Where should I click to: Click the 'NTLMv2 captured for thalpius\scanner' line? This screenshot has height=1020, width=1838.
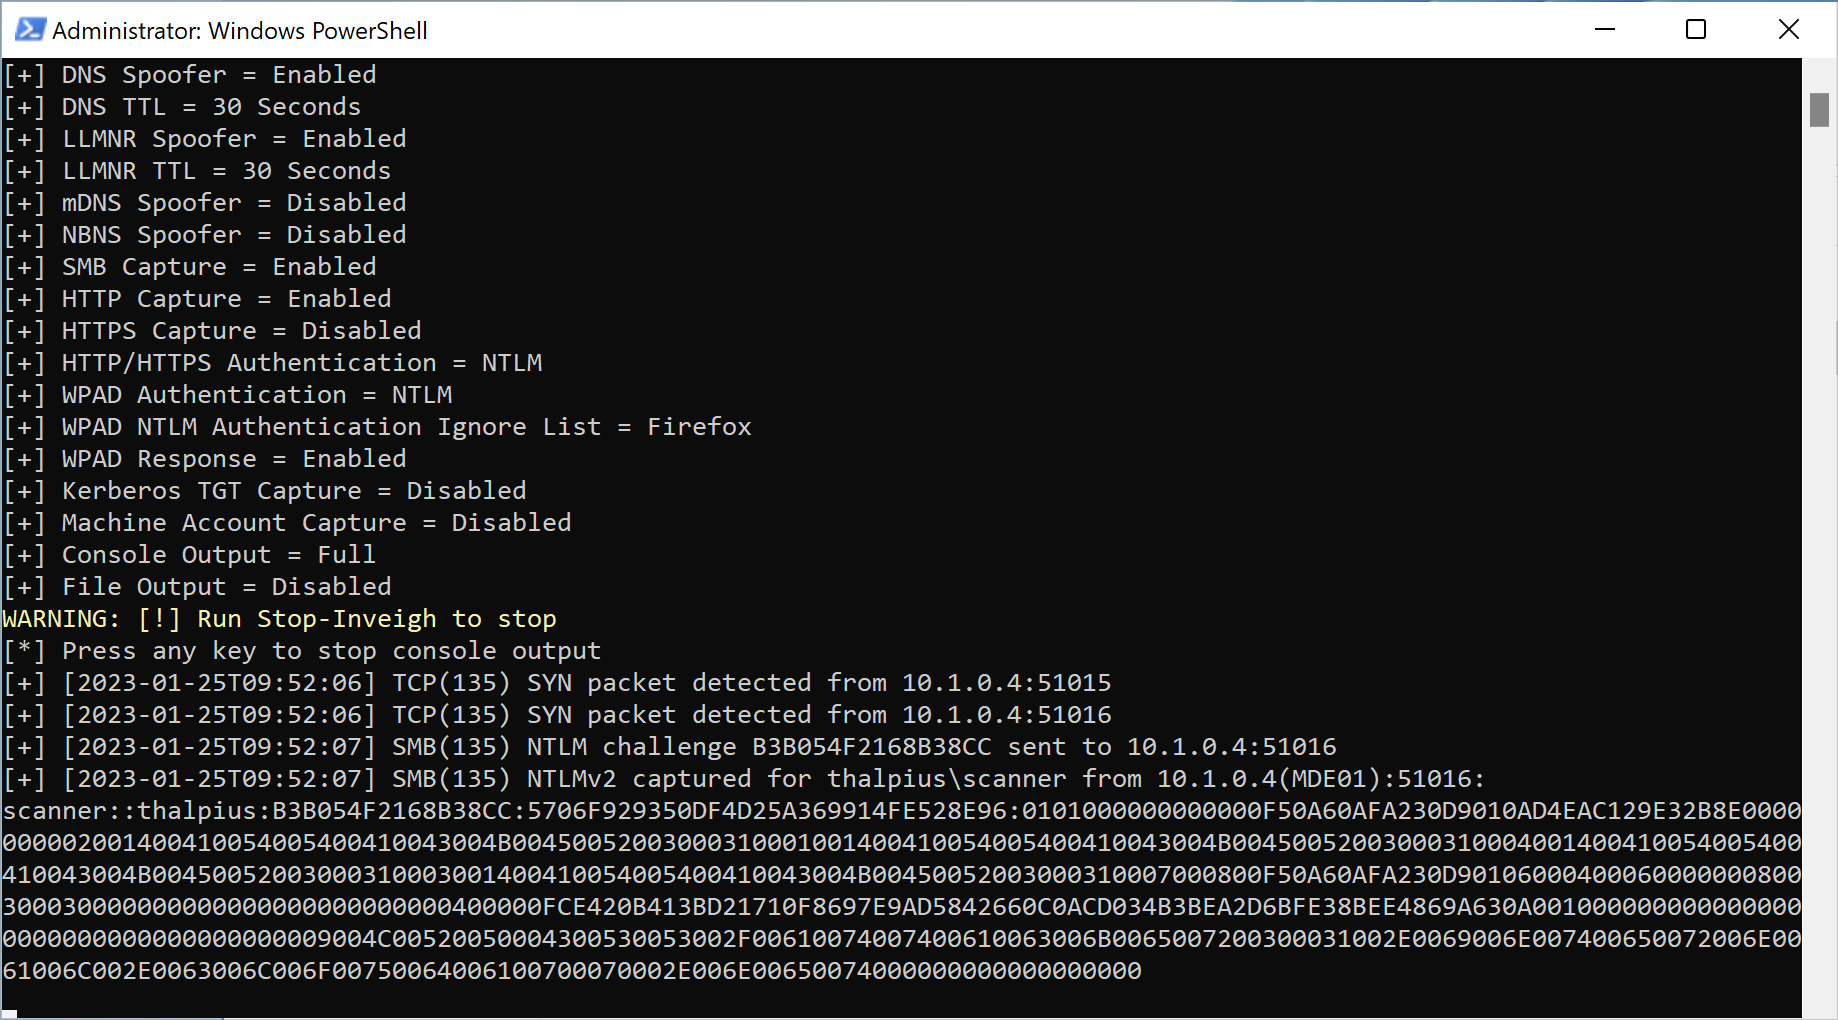(797, 779)
